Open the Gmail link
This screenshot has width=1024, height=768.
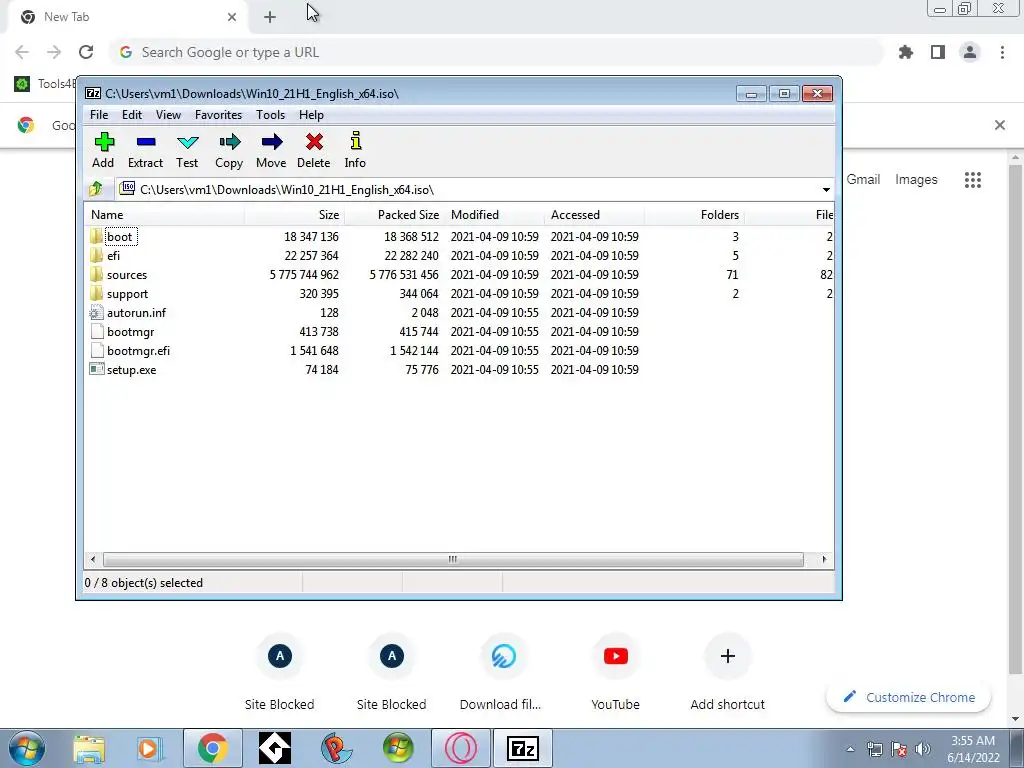click(863, 180)
